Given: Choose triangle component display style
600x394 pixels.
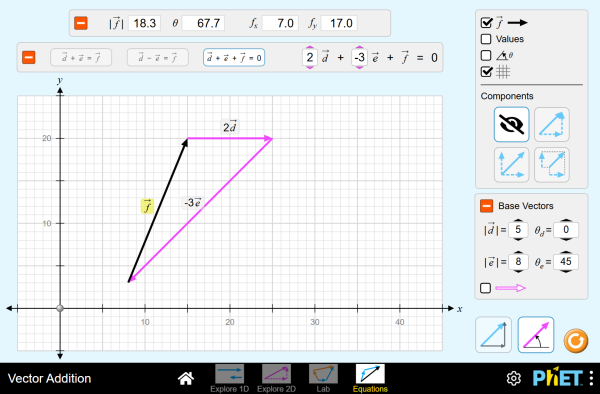Looking at the screenshot, I should pyautogui.click(x=551, y=124).
